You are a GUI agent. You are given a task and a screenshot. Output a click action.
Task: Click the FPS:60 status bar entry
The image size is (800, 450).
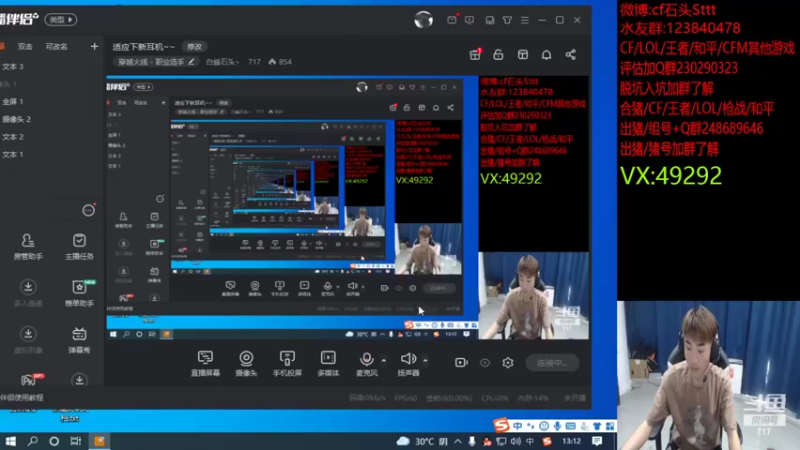406,398
